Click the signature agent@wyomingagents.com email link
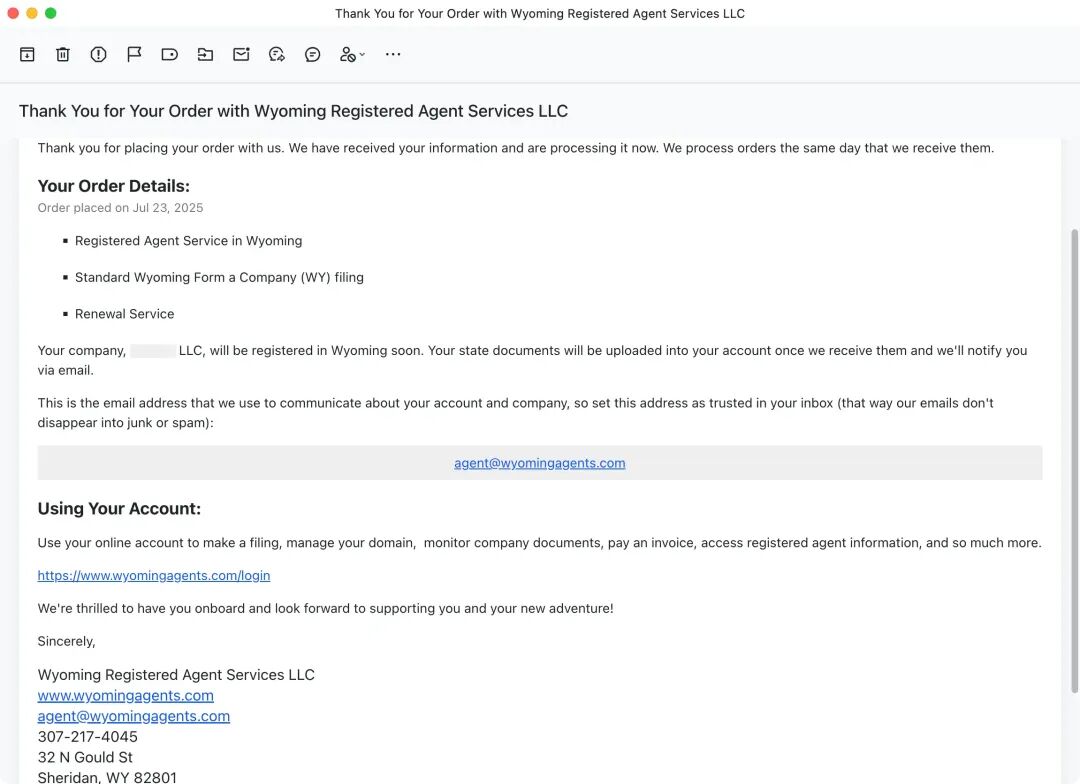Image resolution: width=1080 pixels, height=784 pixels. 134,716
